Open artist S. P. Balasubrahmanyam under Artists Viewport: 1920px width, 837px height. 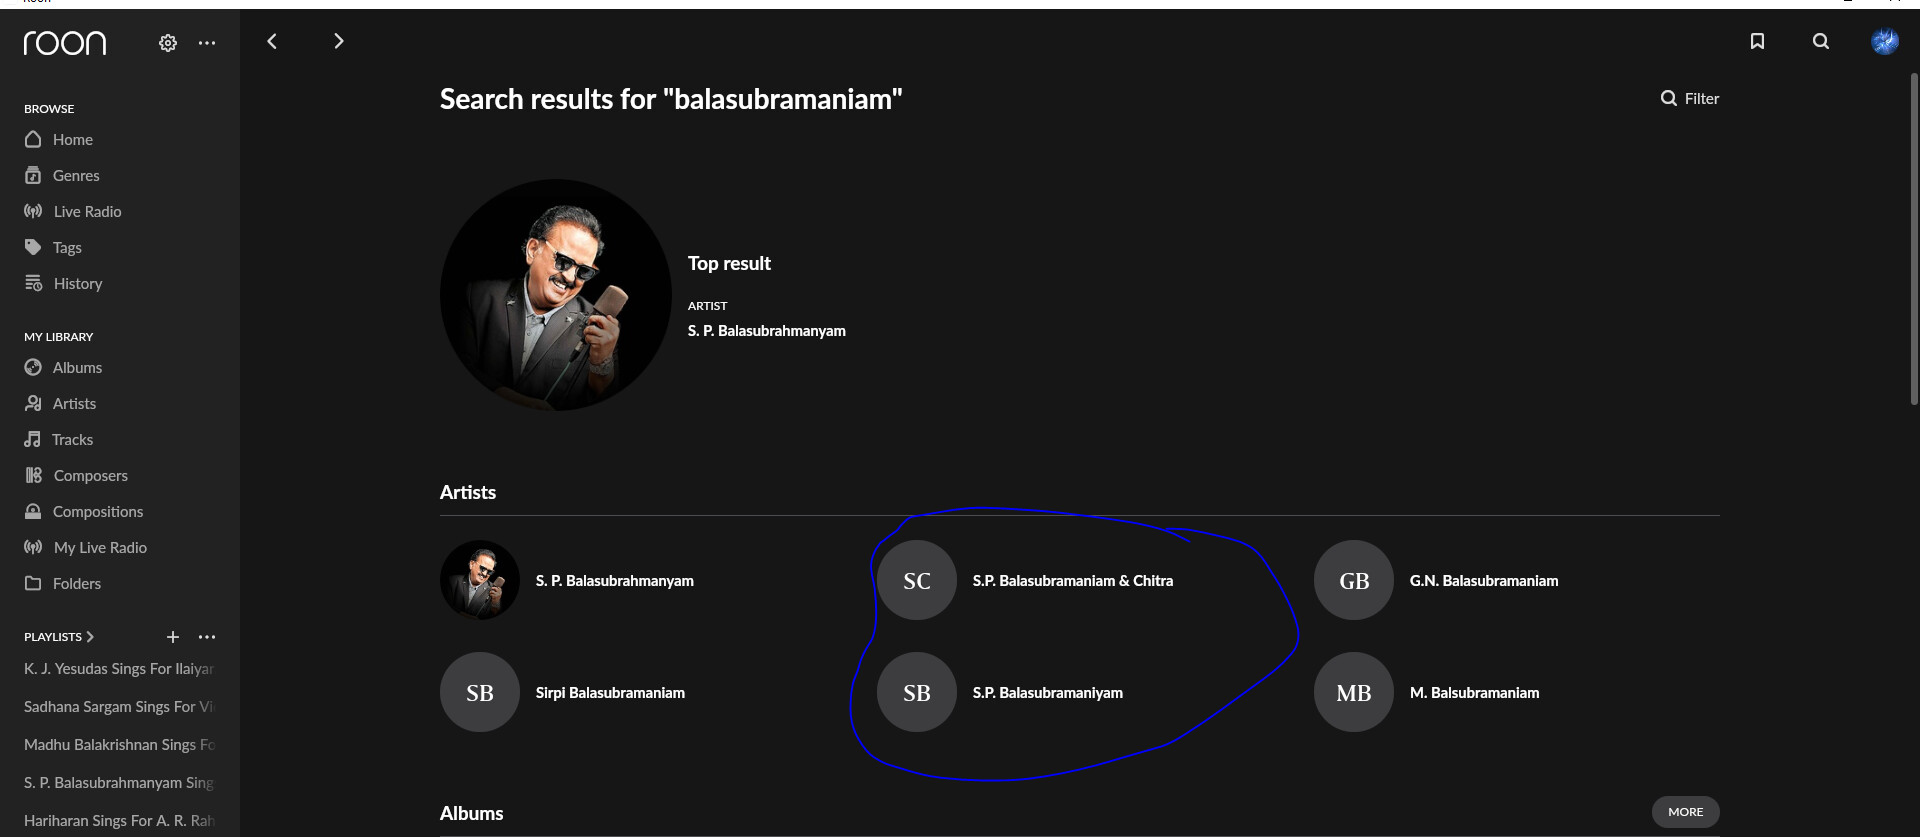click(x=614, y=581)
